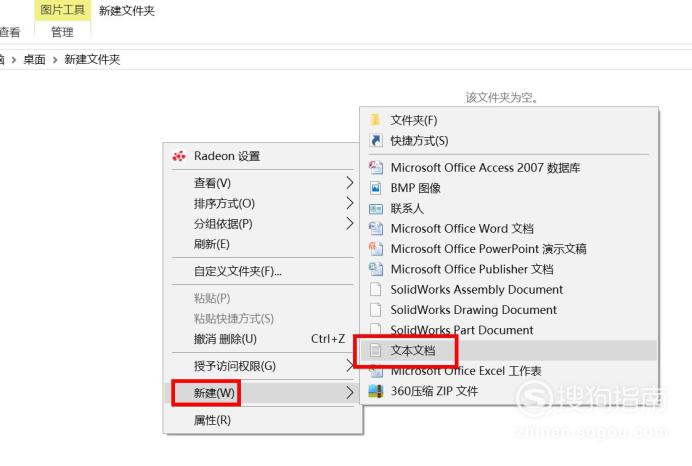
Task: Expand the 分组依据(P) submenu arrow
Action: [x=350, y=223]
